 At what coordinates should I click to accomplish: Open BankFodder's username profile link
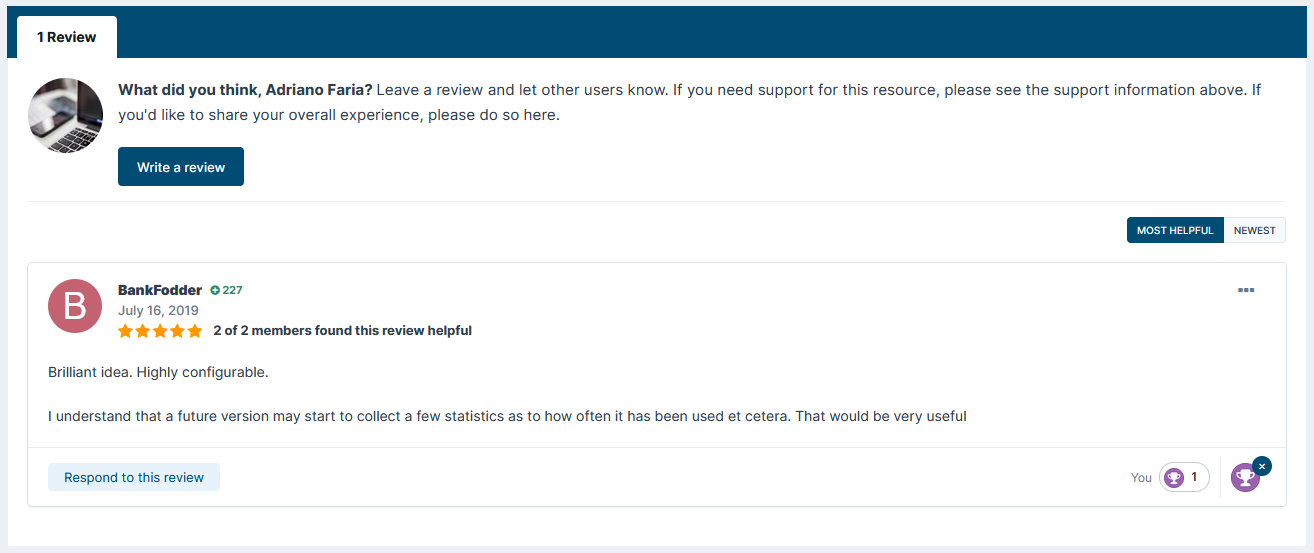tap(160, 290)
